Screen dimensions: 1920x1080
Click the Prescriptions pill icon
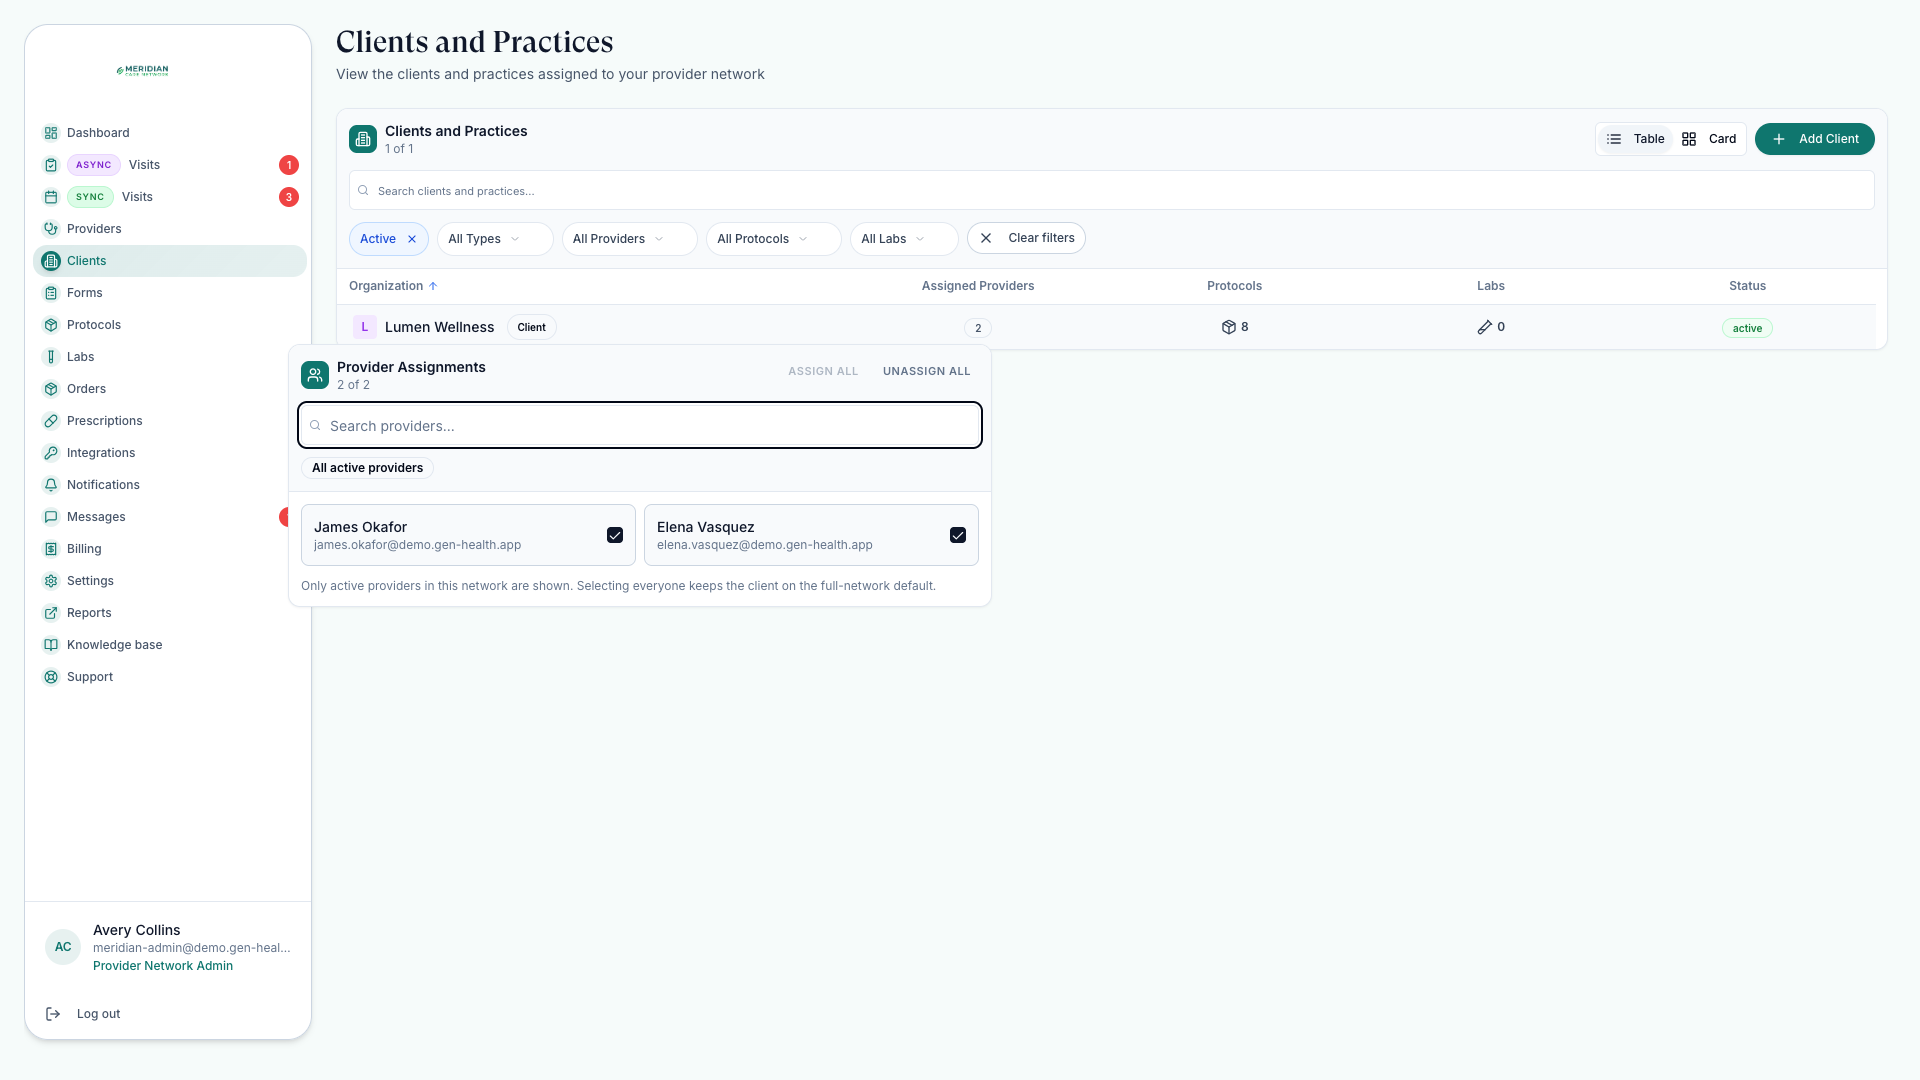click(x=51, y=421)
